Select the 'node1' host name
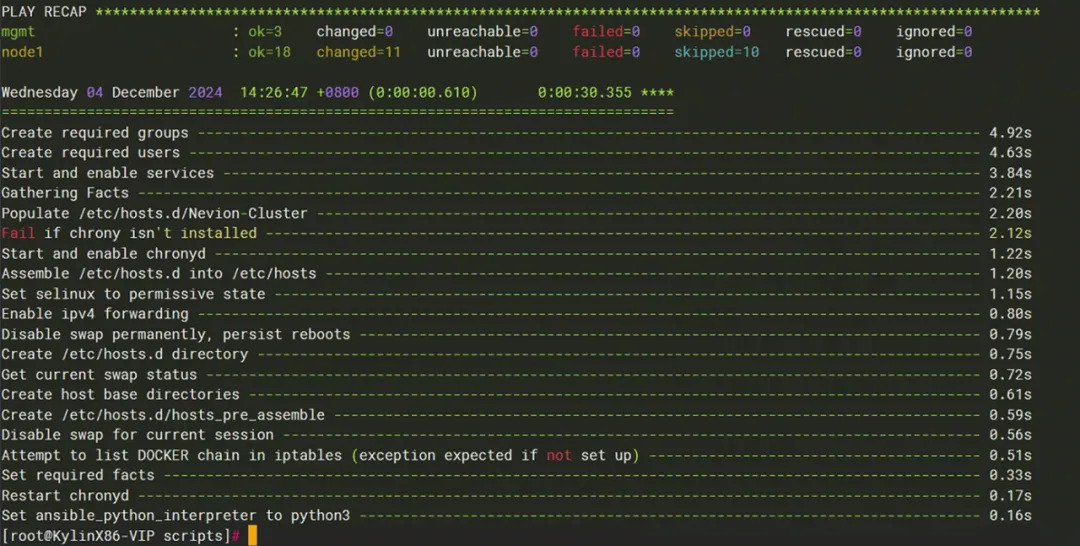This screenshot has height=546, width=1080. 22,52
